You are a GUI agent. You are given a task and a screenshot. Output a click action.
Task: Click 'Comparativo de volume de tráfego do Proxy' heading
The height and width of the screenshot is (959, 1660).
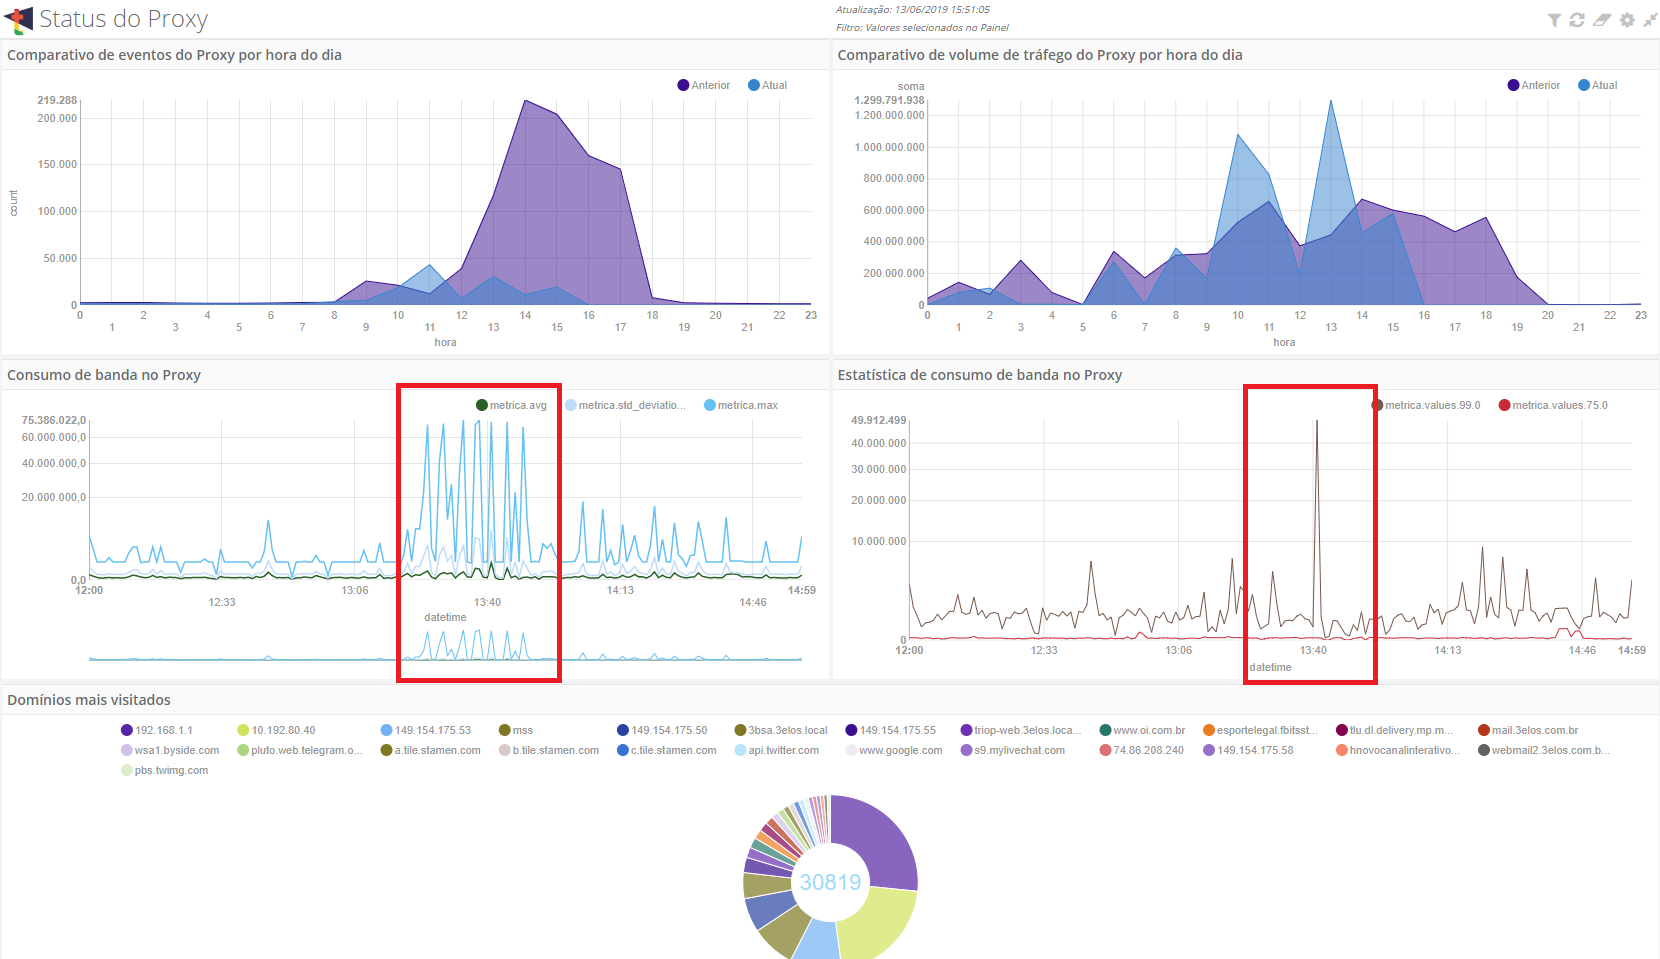pyautogui.click(x=1040, y=55)
